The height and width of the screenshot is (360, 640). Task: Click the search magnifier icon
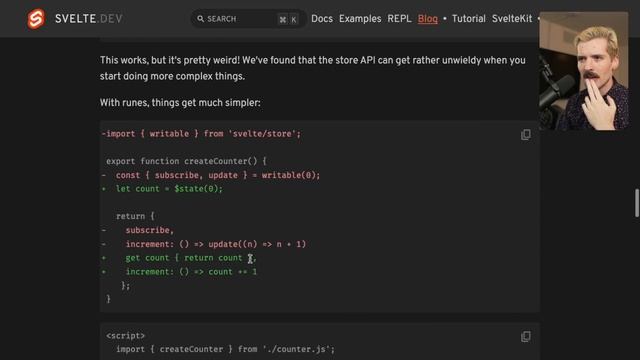tap(200, 19)
